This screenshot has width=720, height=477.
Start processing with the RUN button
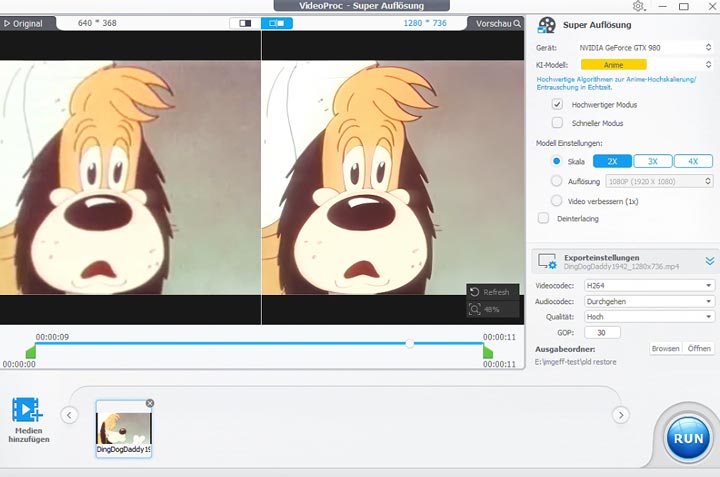[688, 438]
